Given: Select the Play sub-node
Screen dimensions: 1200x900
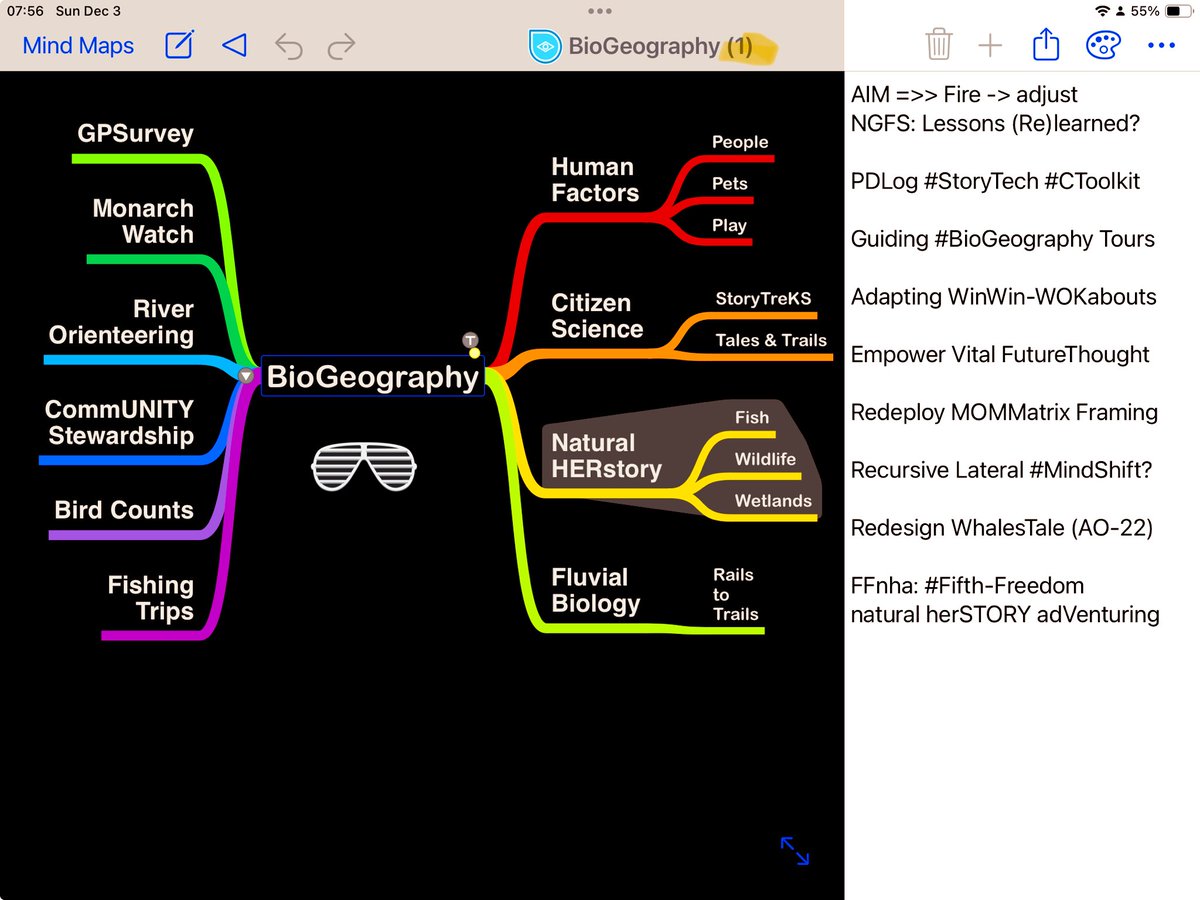Looking at the screenshot, I should [729, 225].
